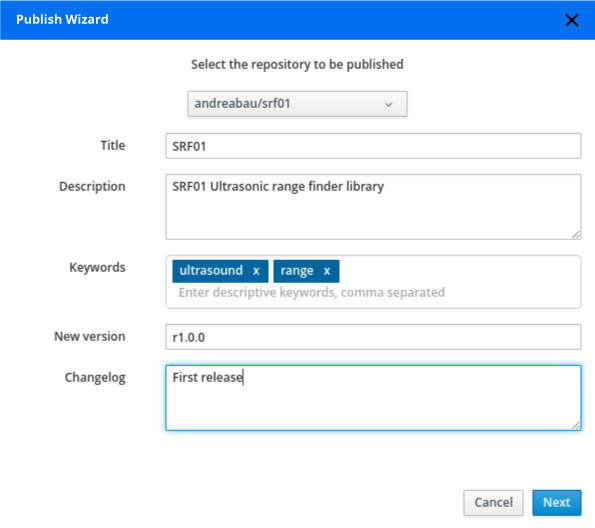This screenshot has width=595, height=528.
Task: Click inside the Changelog text area
Action: (x=373, y=398)
